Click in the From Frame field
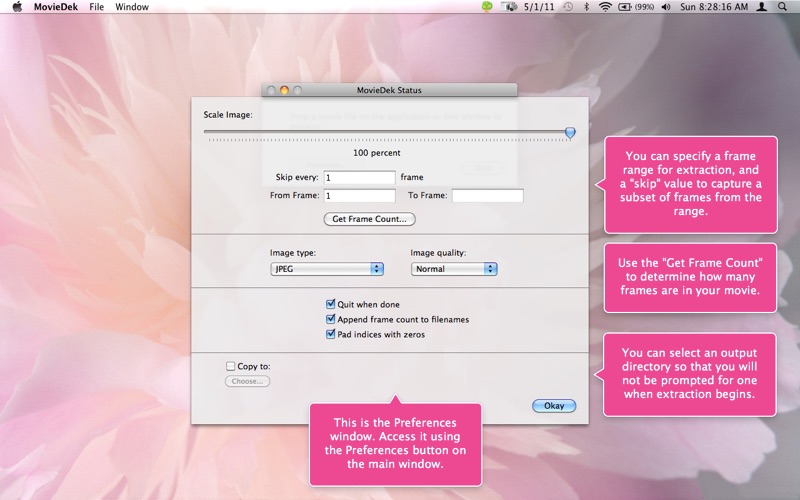Image resolution: width=800 pixels, height=500 pixels. coord(359,195)
